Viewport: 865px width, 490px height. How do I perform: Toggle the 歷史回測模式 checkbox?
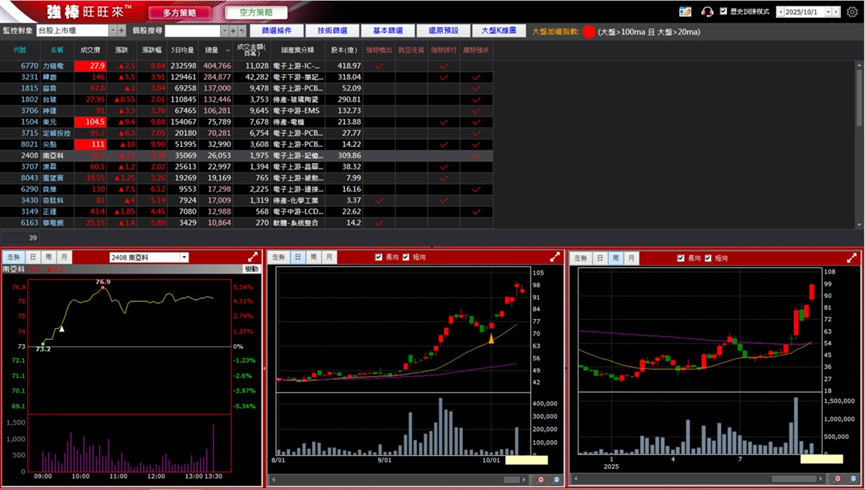(724, 12)
